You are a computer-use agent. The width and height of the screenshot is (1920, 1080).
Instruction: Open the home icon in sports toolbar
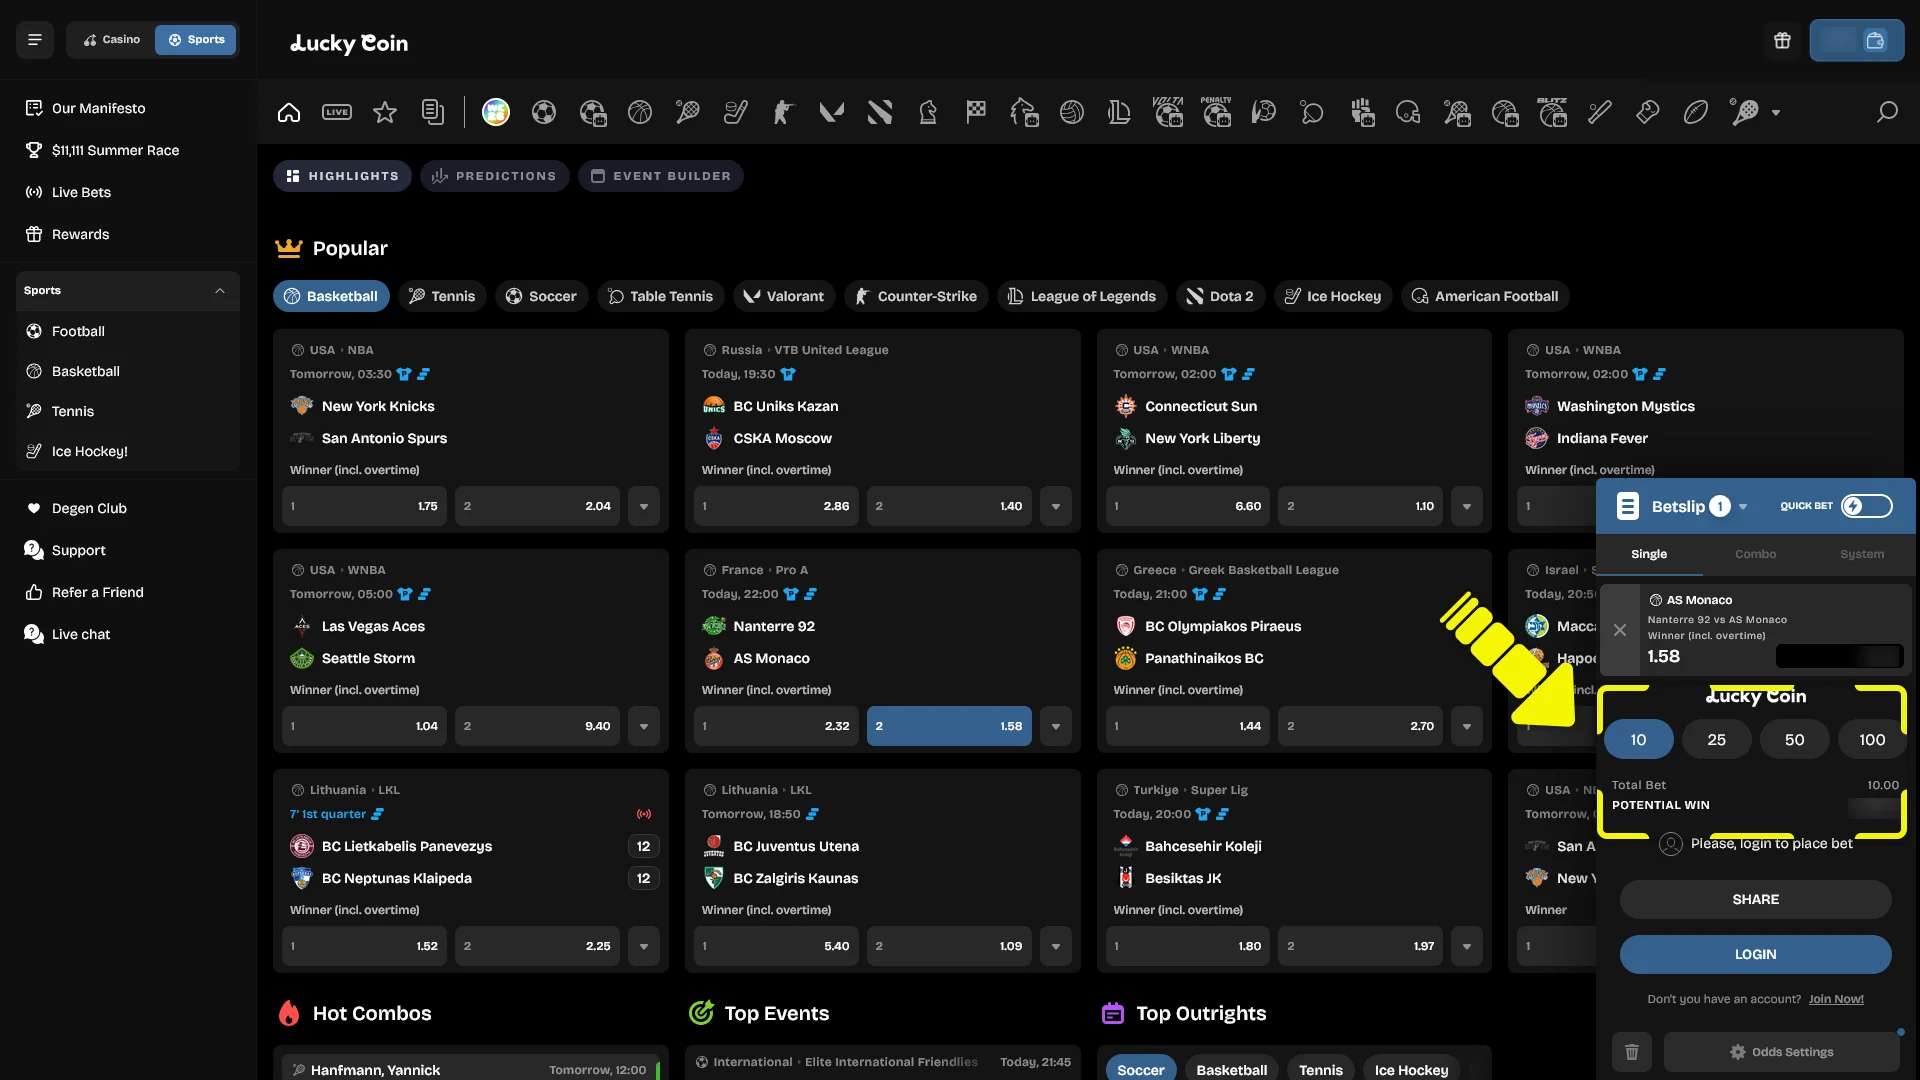(x=289, y=112)
